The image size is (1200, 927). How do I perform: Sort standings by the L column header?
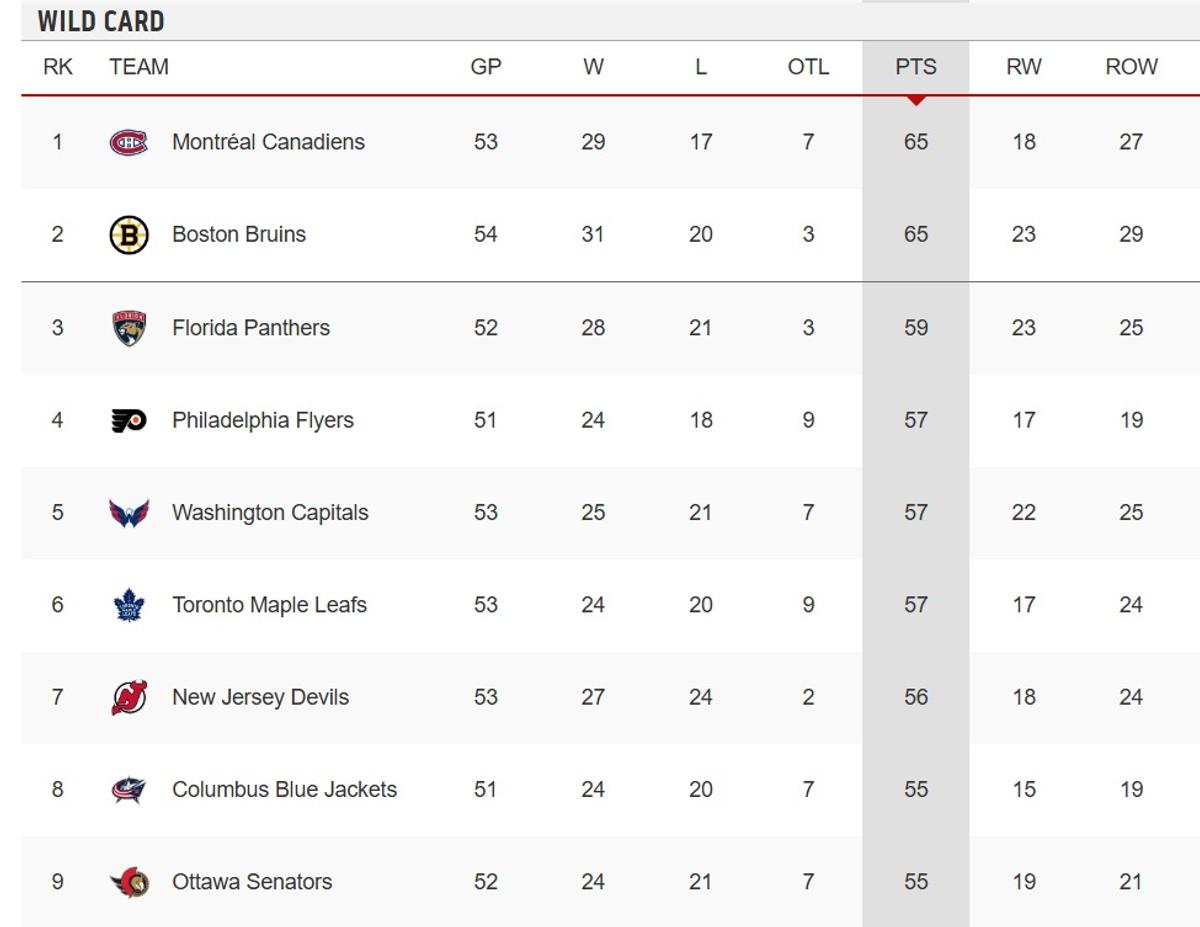(x=700, y=67)
